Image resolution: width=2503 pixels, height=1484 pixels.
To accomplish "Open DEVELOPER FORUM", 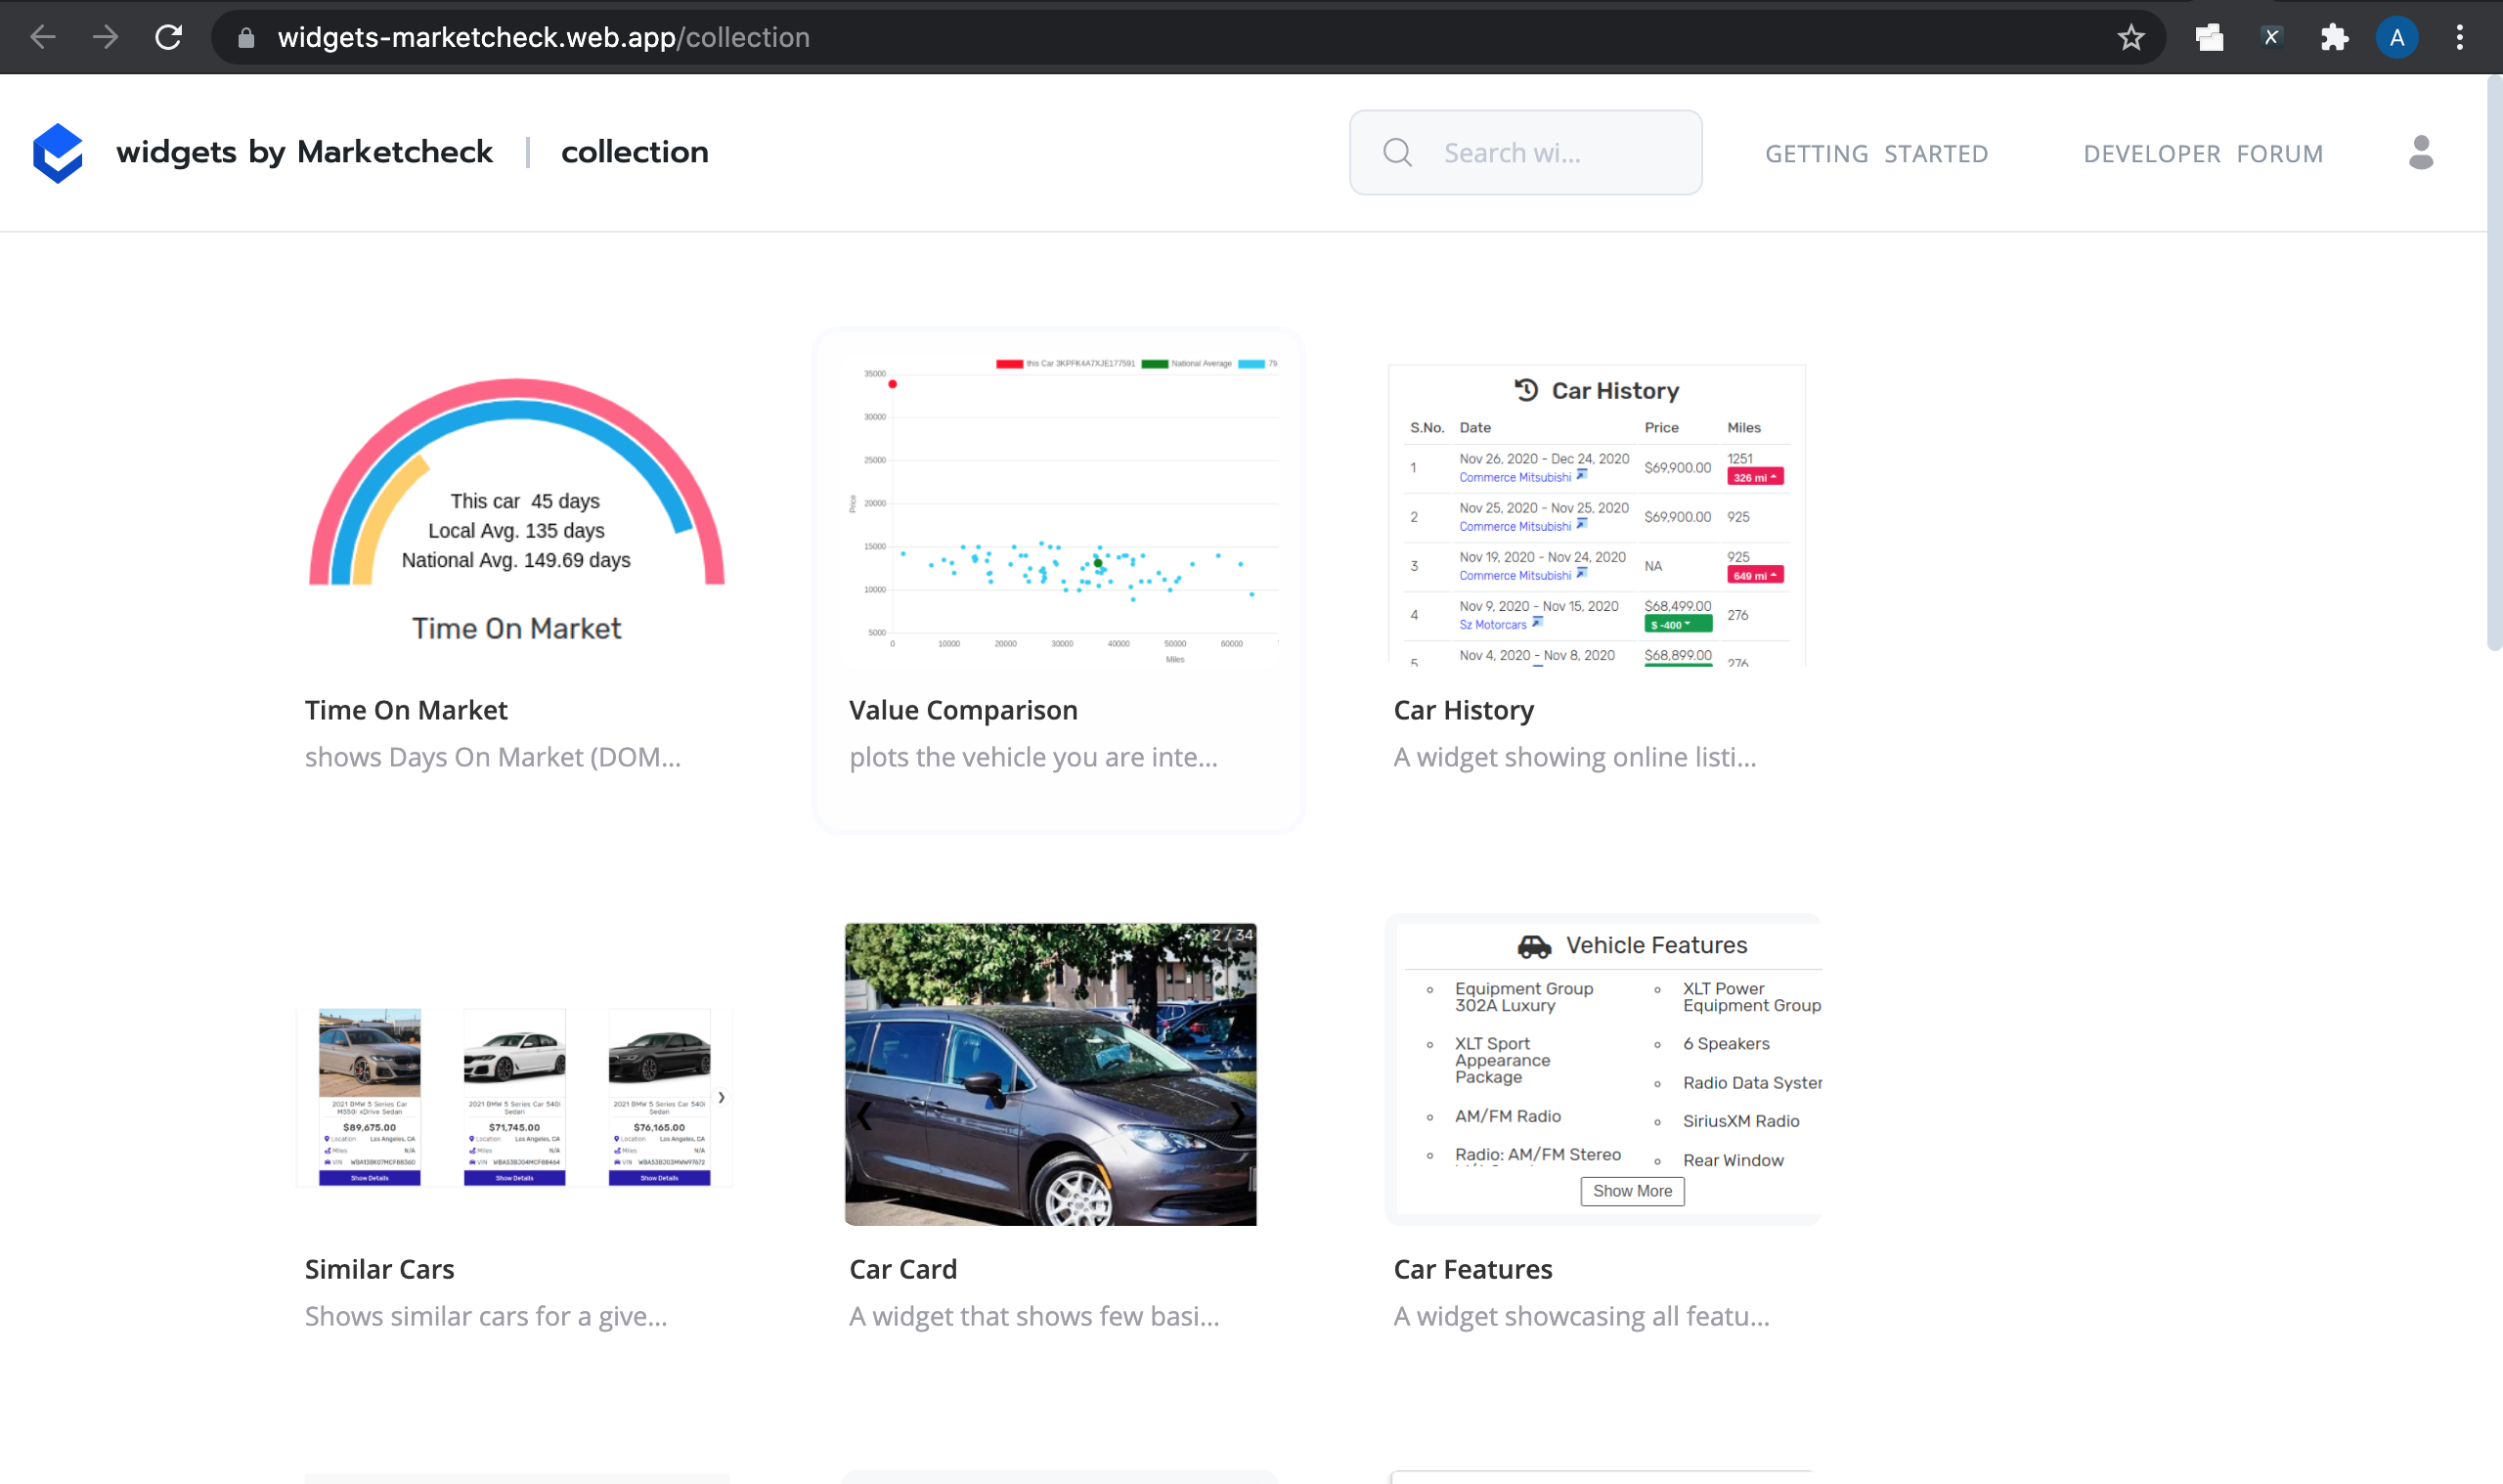I will [2203, 153].
